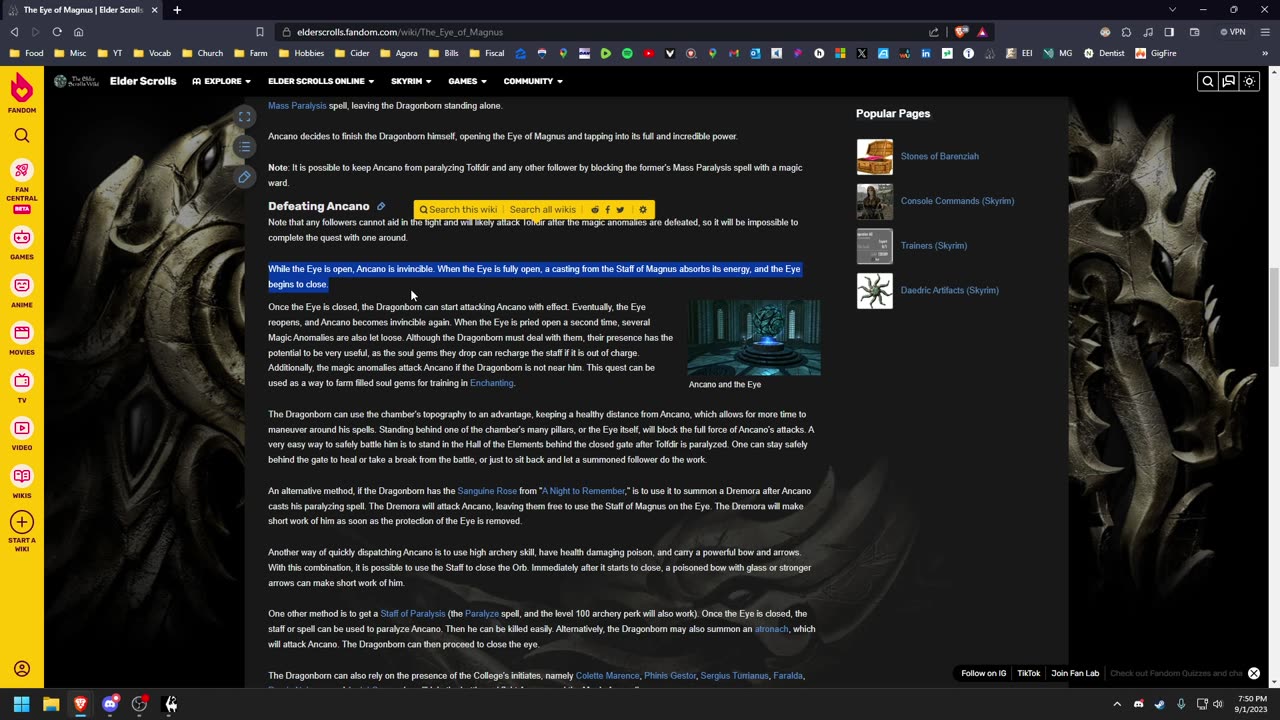Open the Food bookmarks folder
Screen dimensions: 1280x720
point(27,53)
